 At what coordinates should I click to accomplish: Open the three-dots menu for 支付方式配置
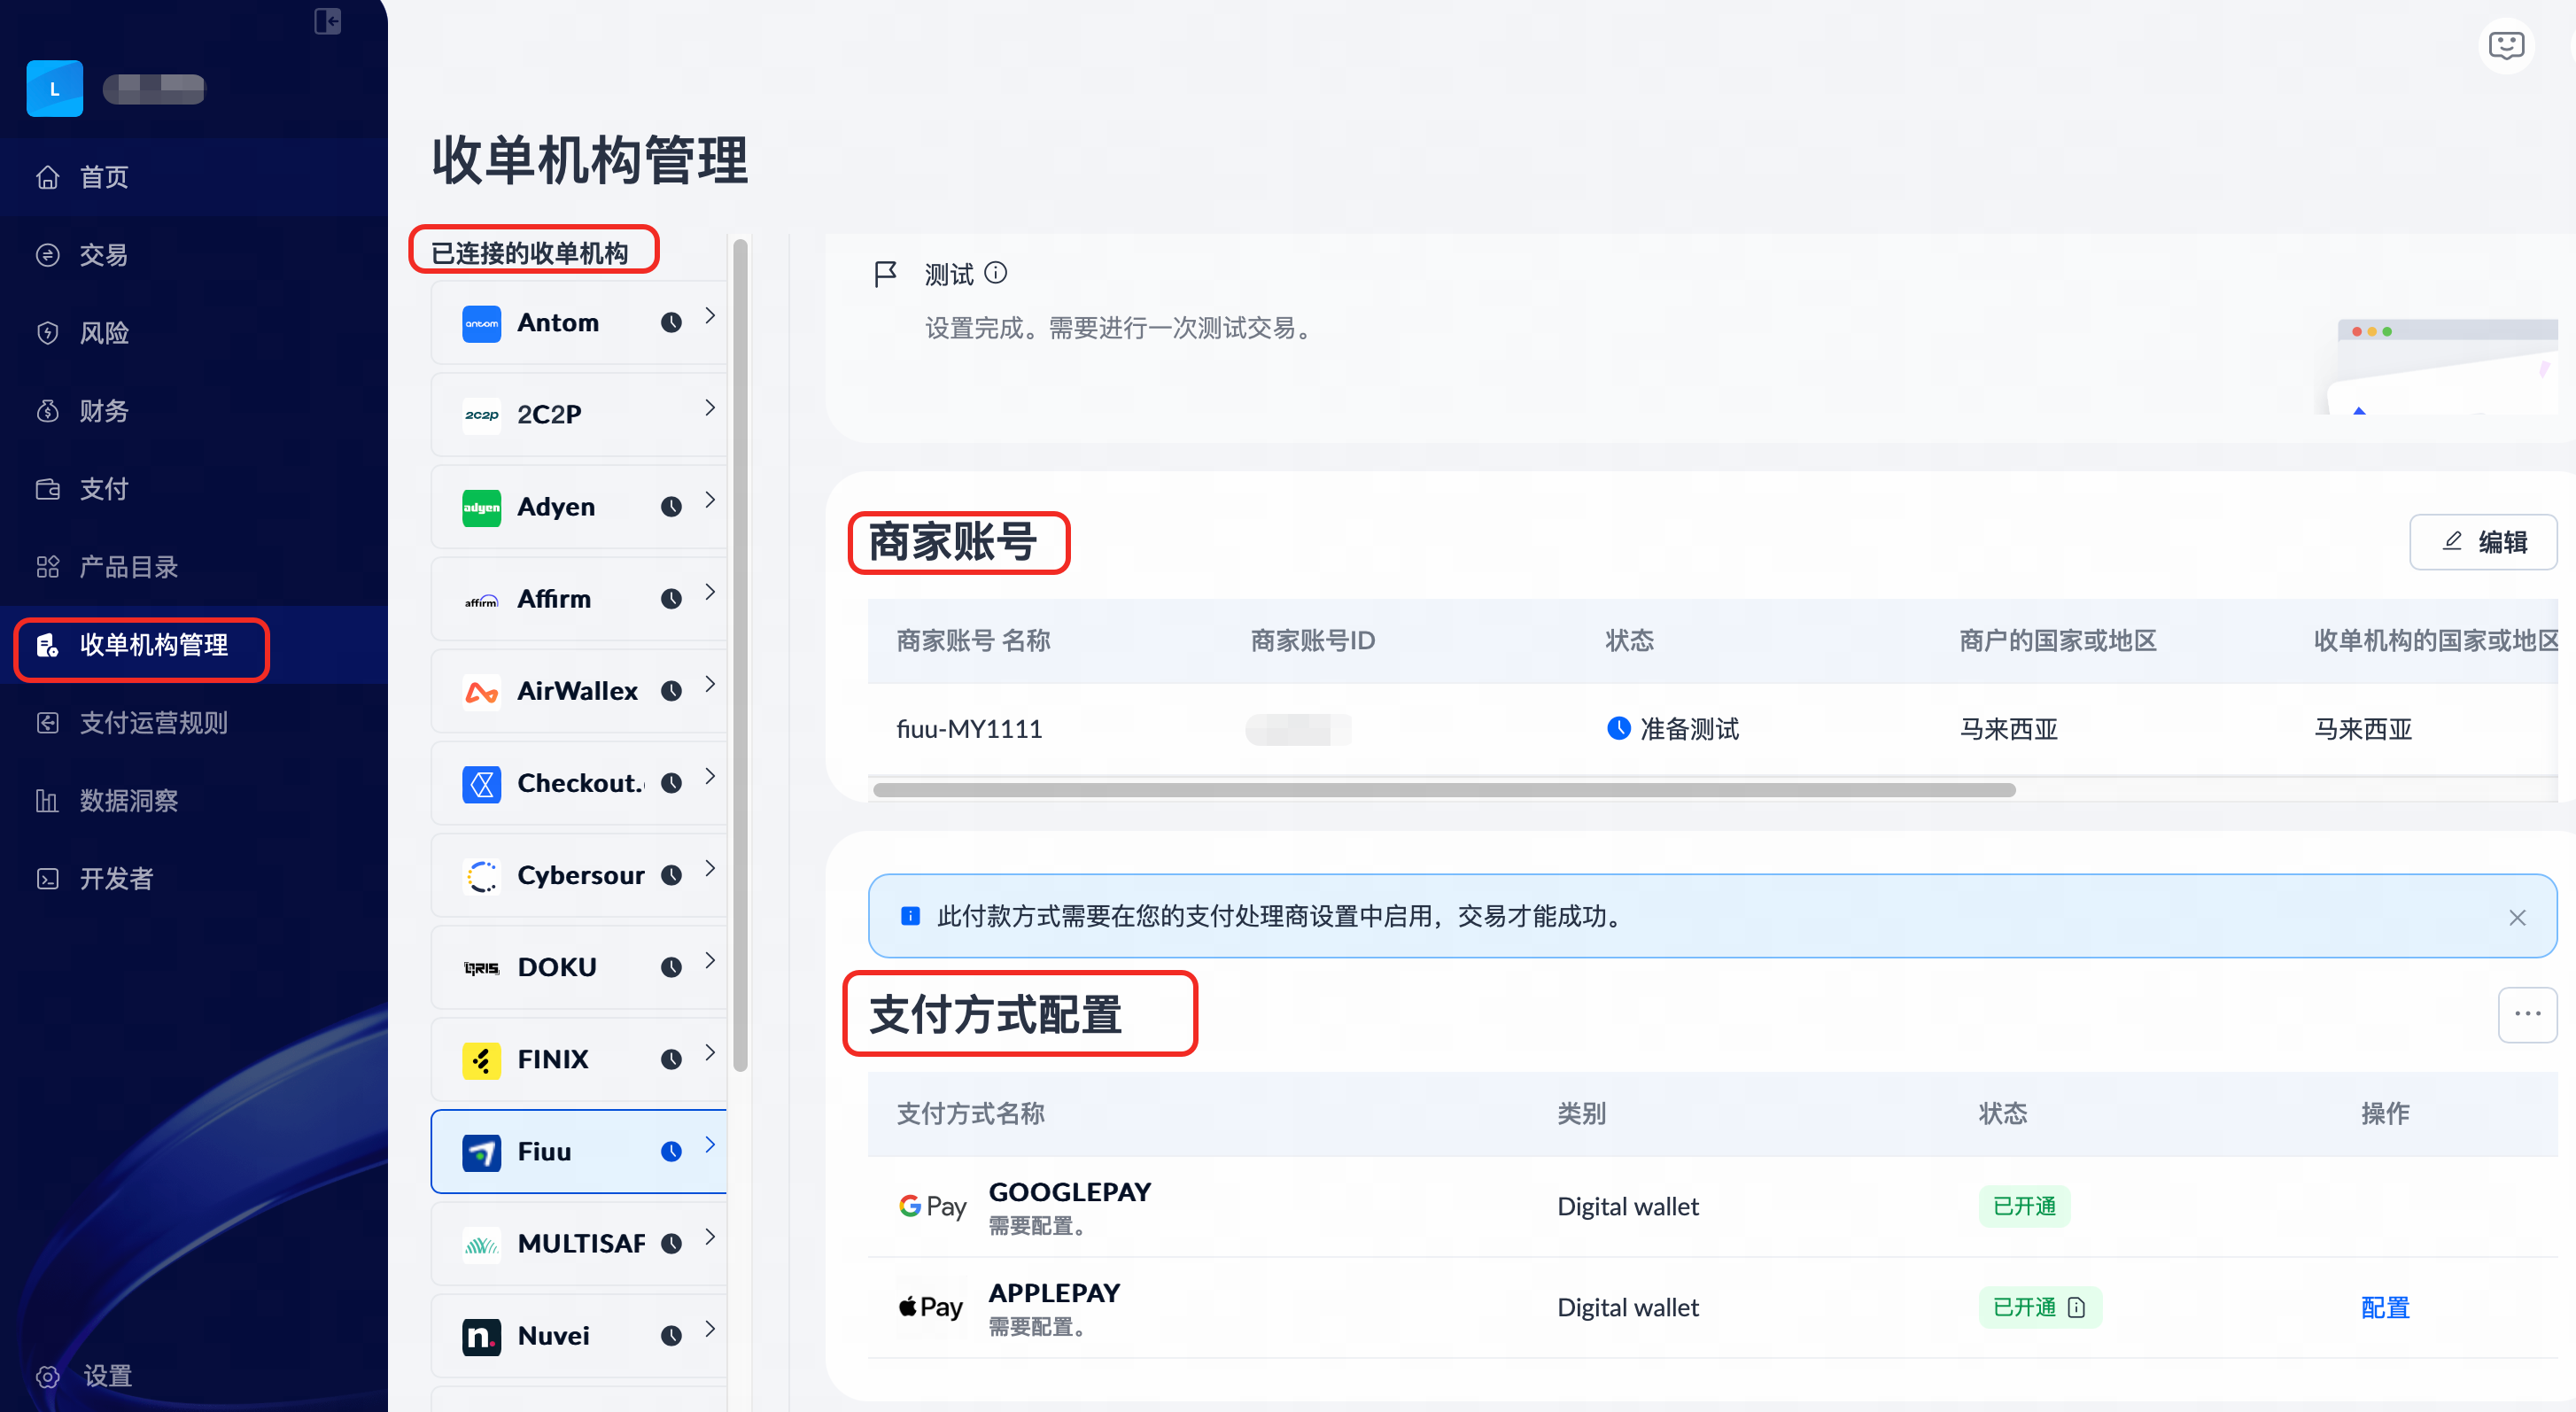[2526, 1014]
